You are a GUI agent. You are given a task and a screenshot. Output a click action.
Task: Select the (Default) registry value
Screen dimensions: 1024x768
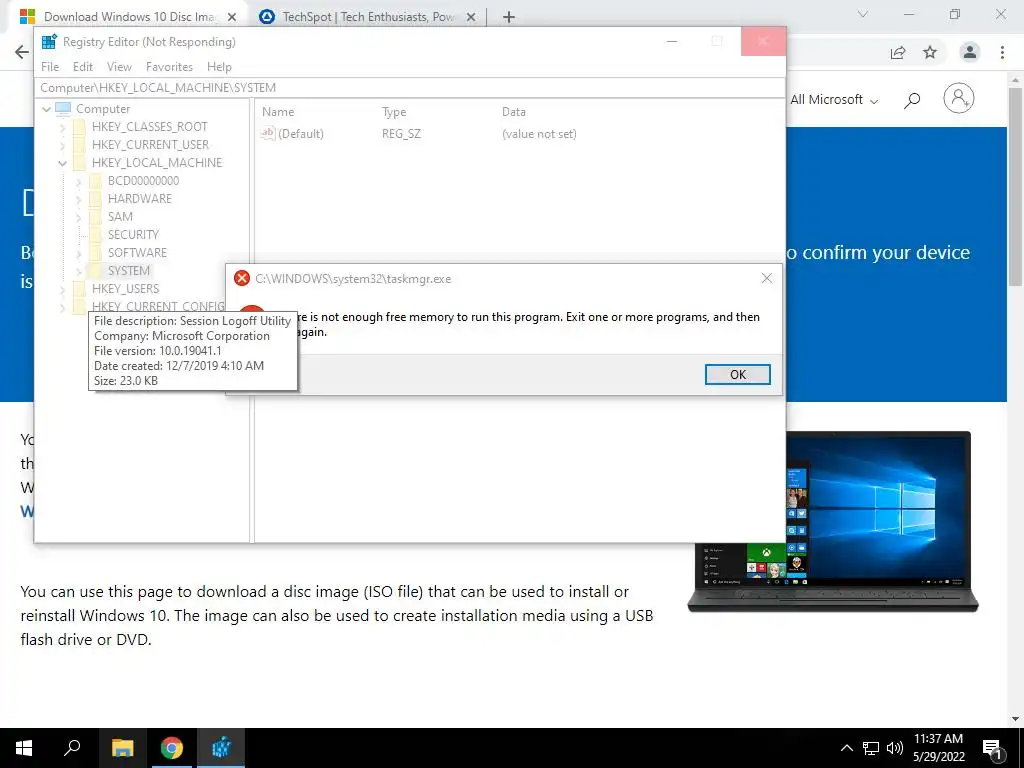pyautogui.click(x=300, y=134)
